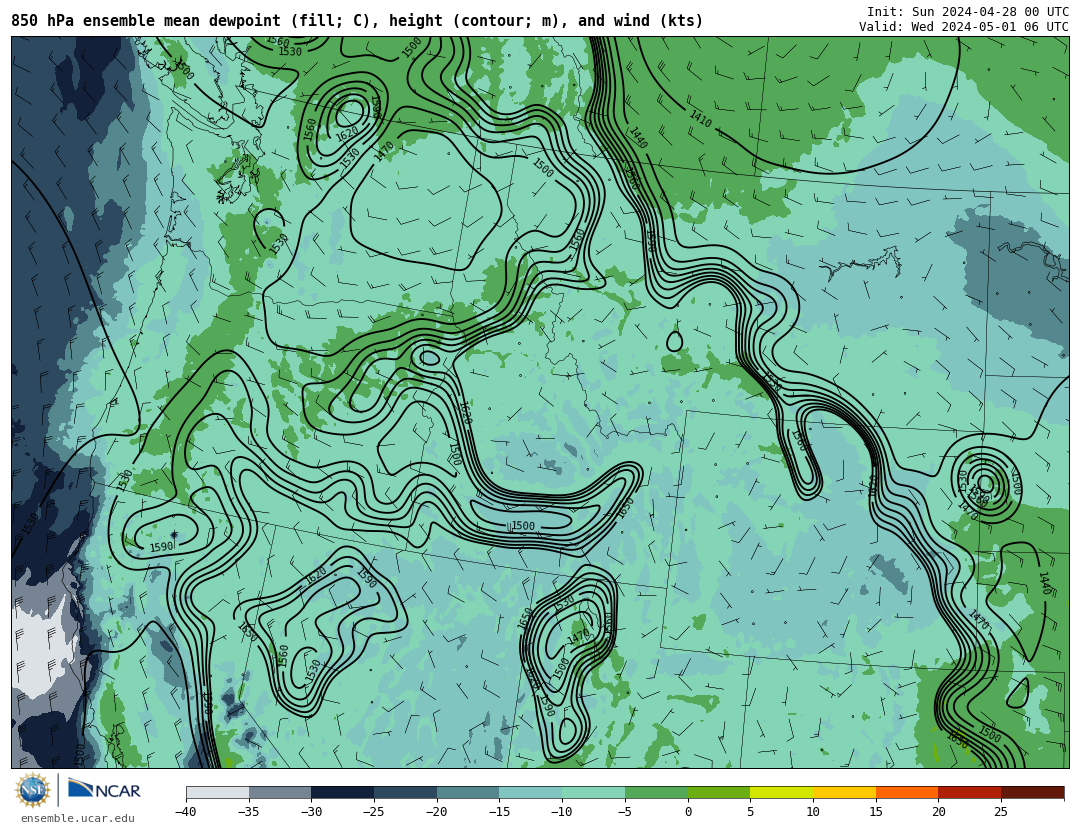
Task: Click the NCAR logo
Action: (105, 789)
